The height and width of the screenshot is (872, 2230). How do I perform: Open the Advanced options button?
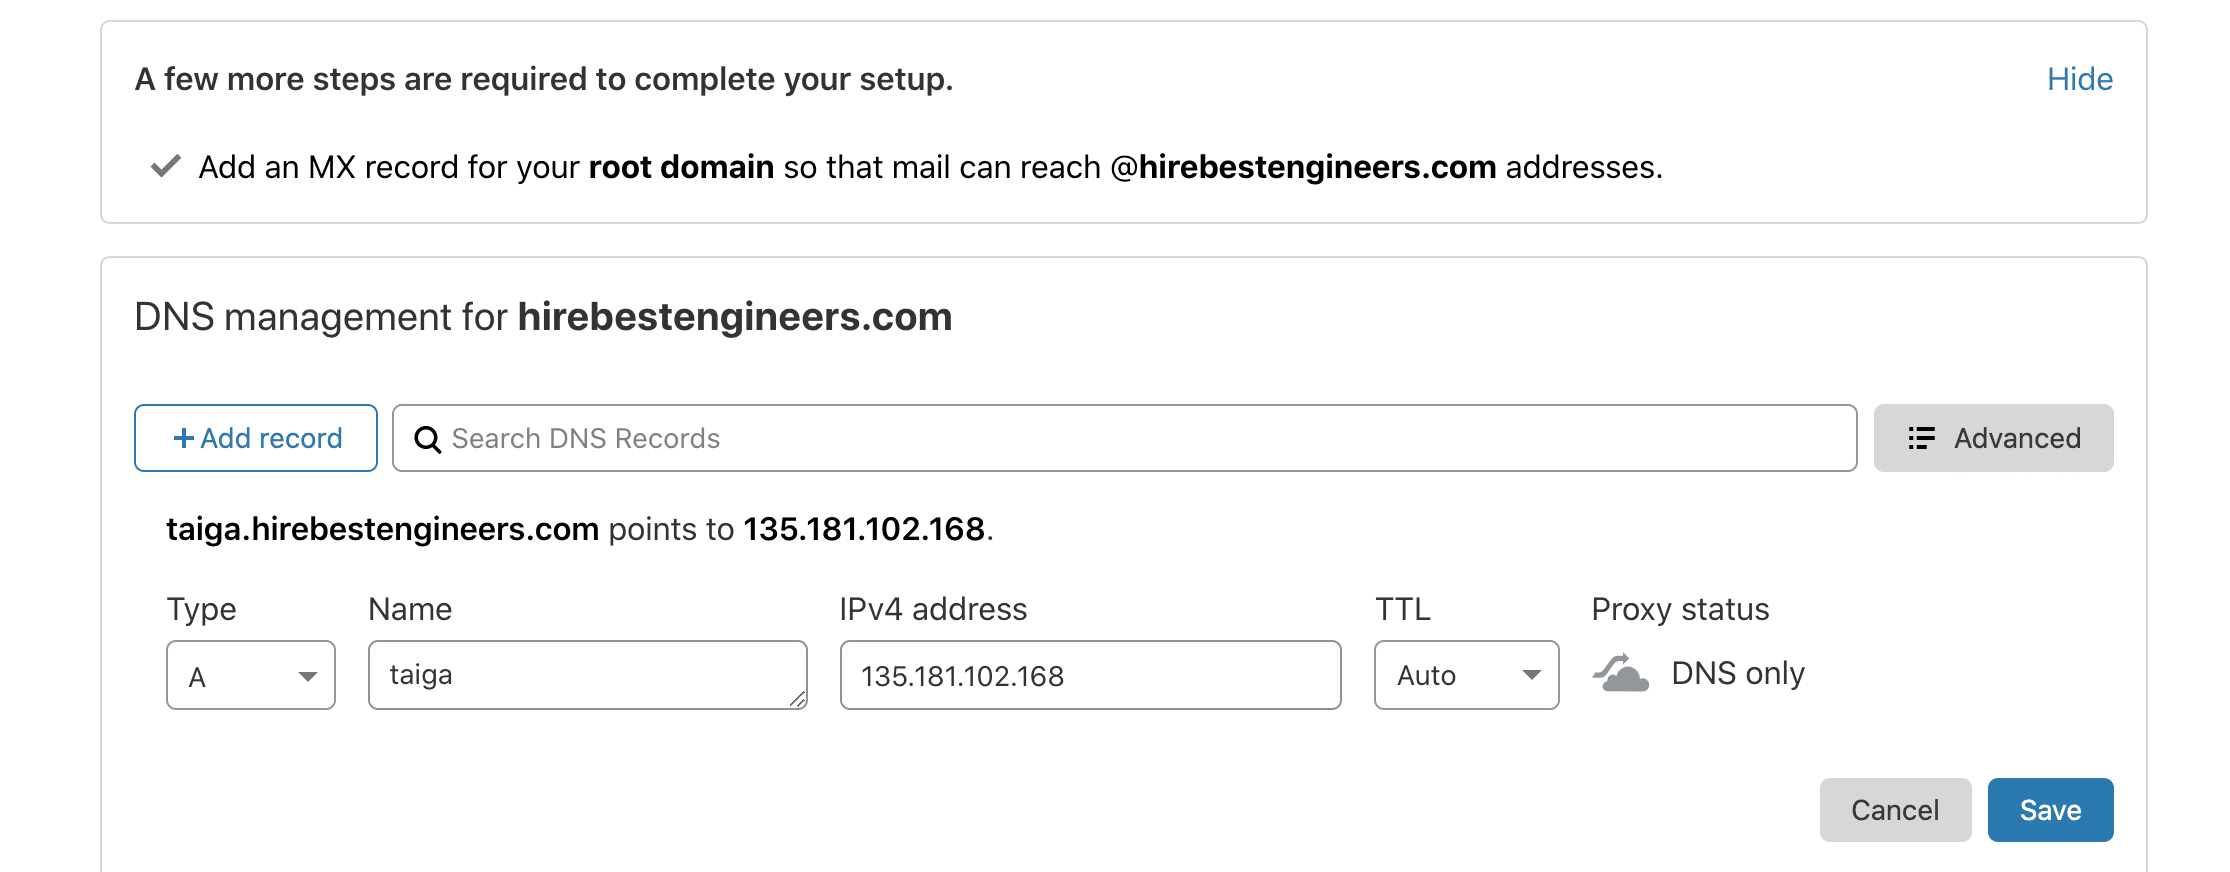click(1993, 438)
